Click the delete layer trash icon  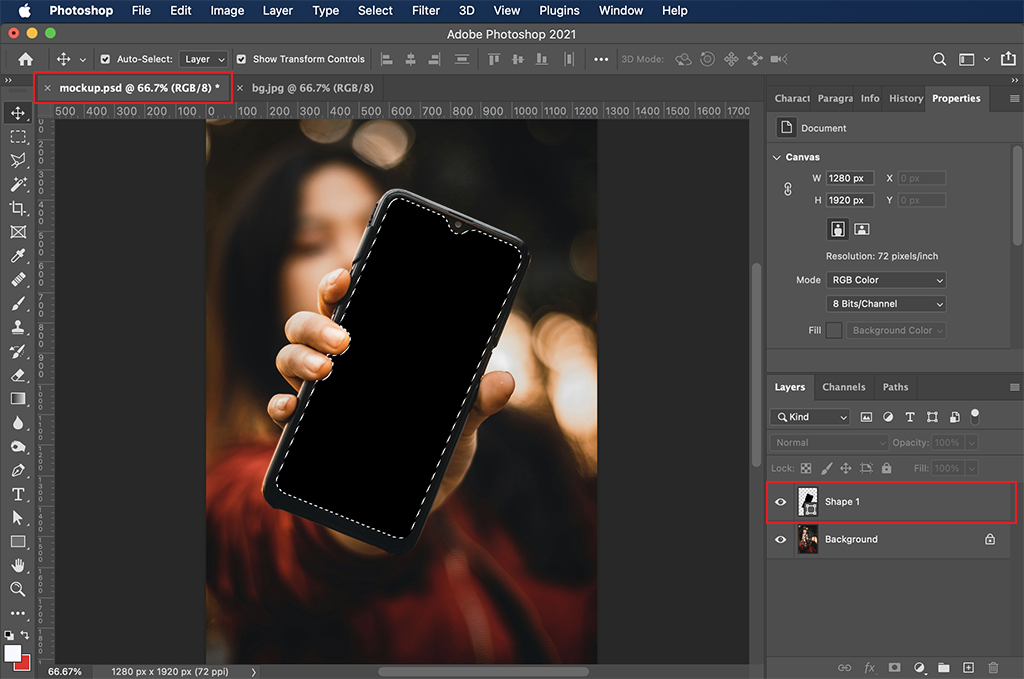pyautogui.click(x=993, y=667)
